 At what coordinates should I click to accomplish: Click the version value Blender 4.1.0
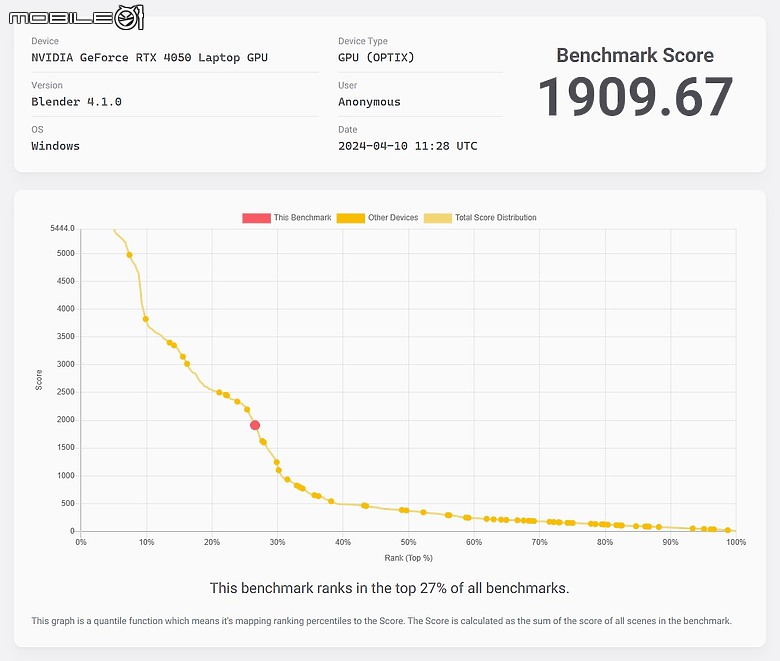(76, 102)
